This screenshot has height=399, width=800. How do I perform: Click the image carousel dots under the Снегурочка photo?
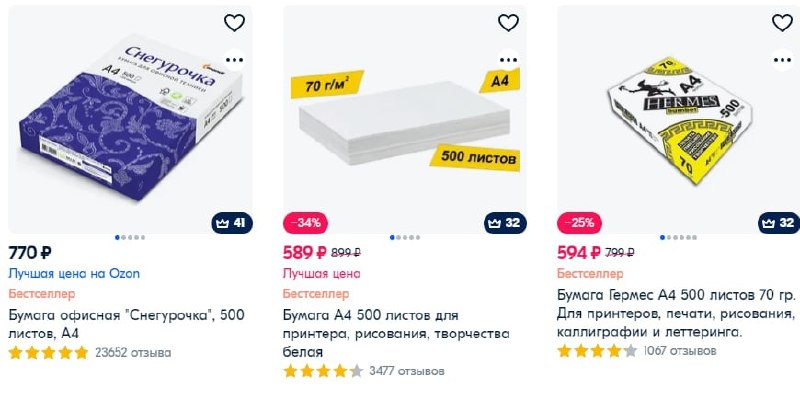[130, 237]
